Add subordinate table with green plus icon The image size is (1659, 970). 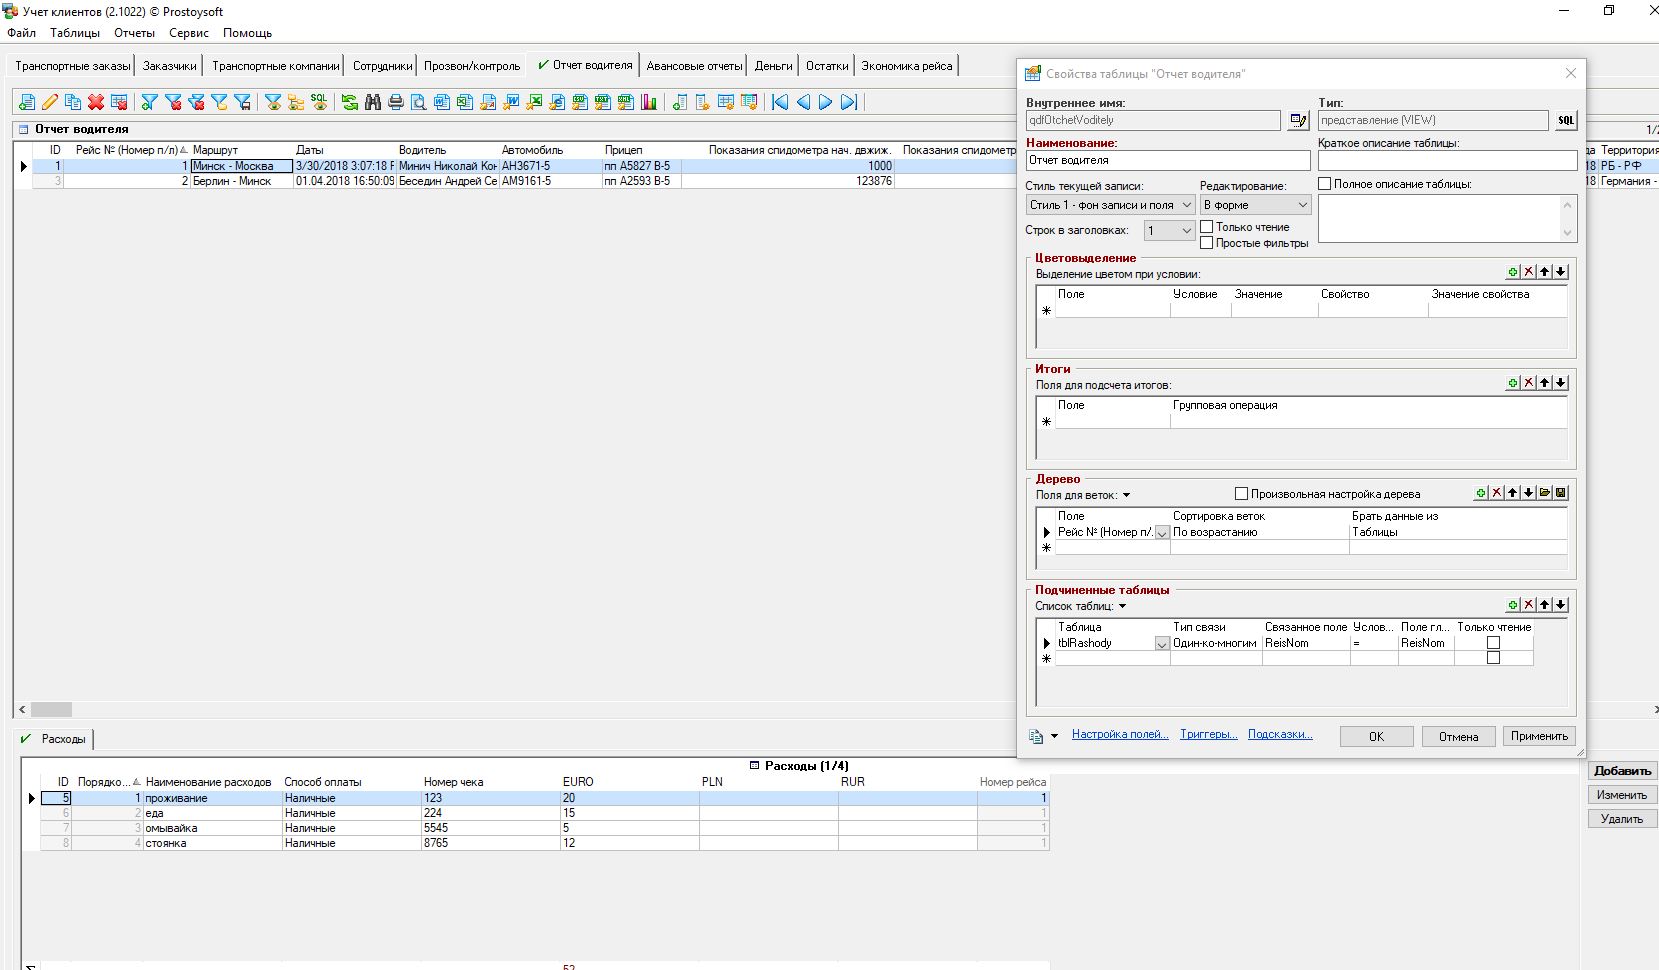tap(1513, 605)
